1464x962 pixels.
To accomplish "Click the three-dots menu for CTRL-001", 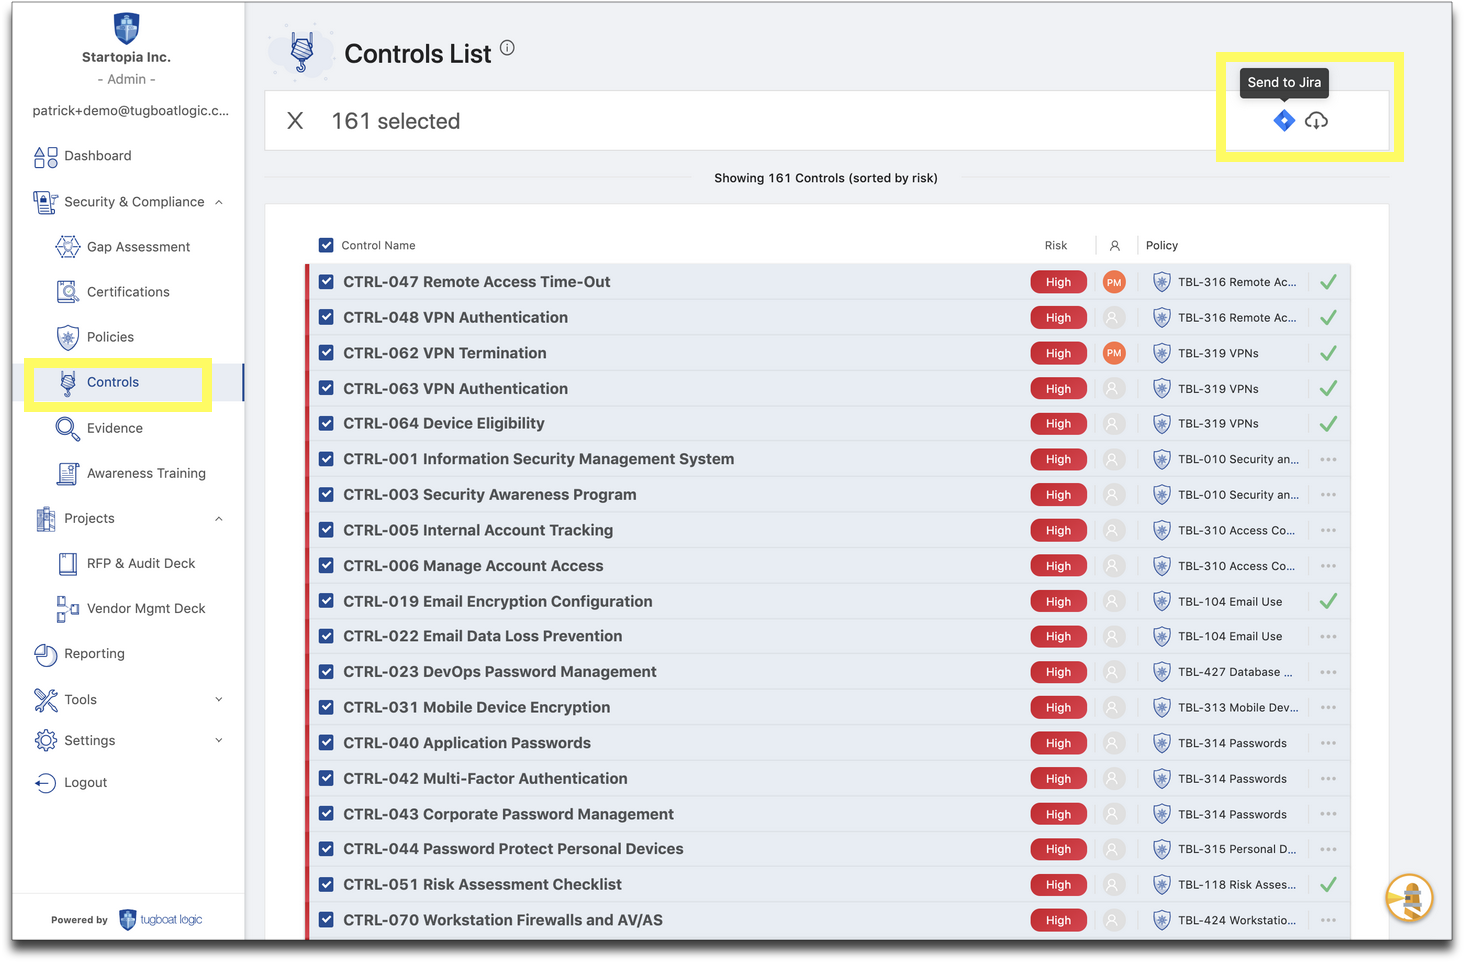I will pos(1327,460).
